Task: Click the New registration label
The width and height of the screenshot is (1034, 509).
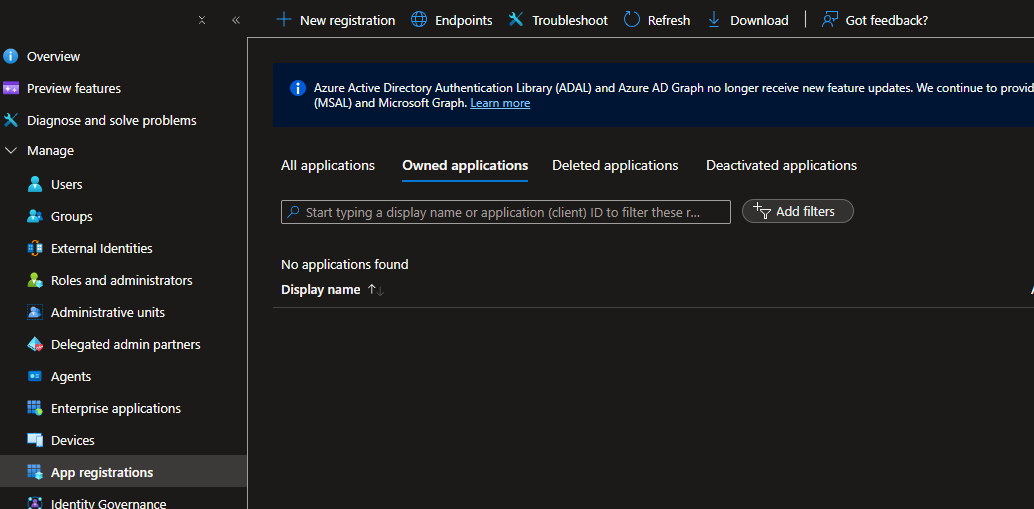Action: click(348, 20)
